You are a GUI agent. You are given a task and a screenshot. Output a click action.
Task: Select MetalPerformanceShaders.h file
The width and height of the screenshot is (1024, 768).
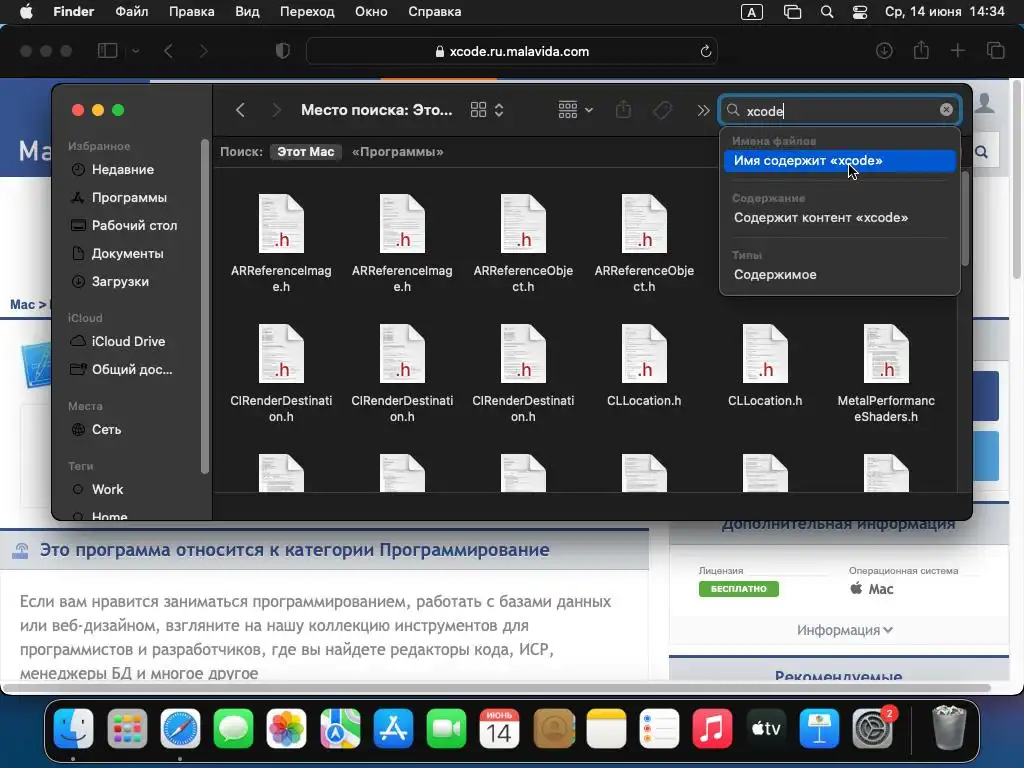click(x=886, y=373)
